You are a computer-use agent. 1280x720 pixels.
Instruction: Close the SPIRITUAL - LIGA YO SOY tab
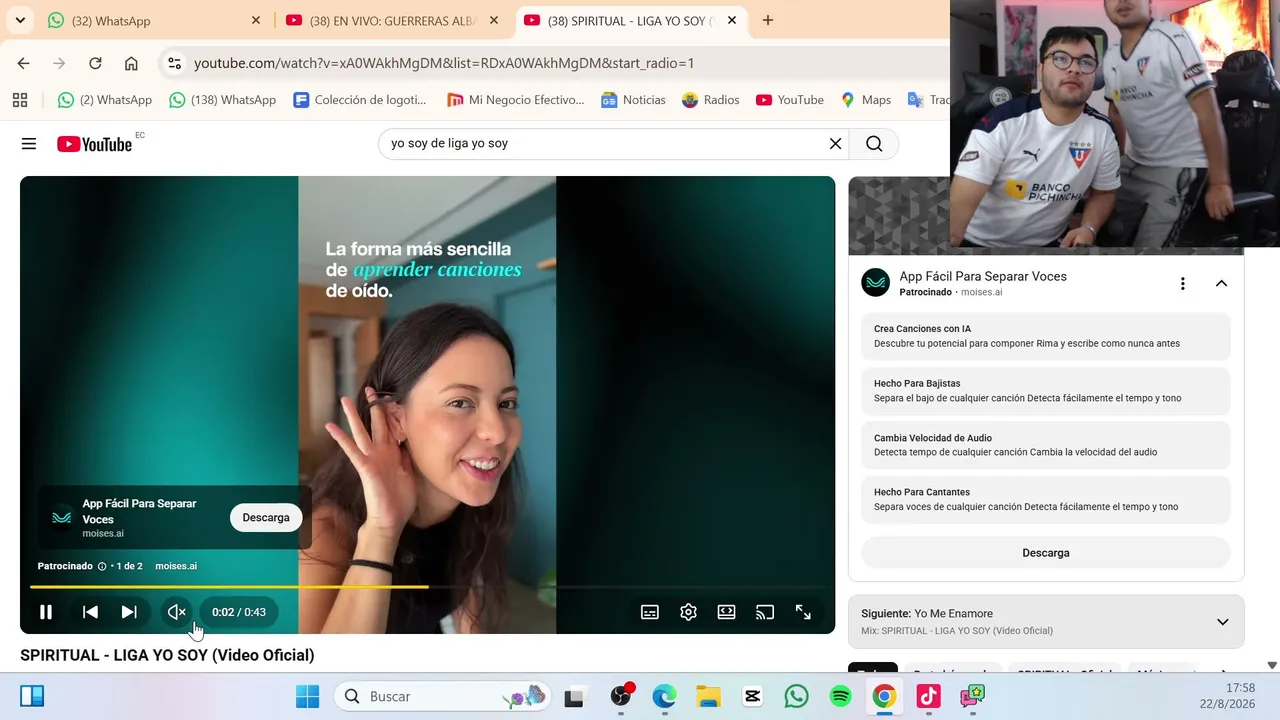click(732, 20)
